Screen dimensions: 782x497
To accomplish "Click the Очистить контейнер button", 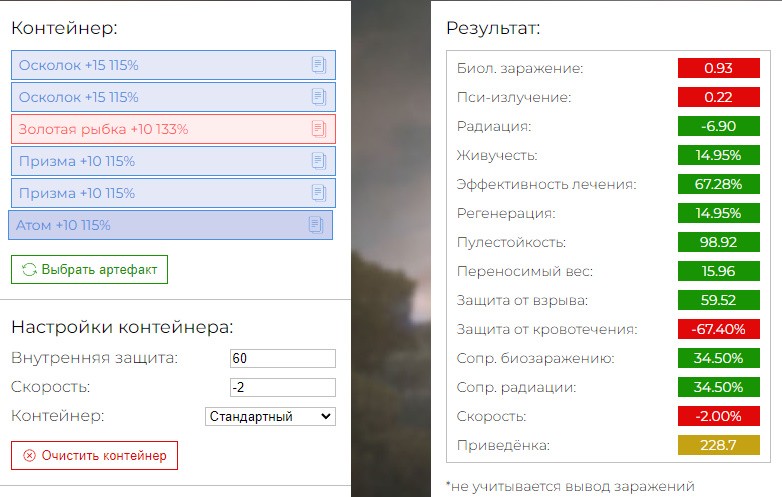I will 94,456.
